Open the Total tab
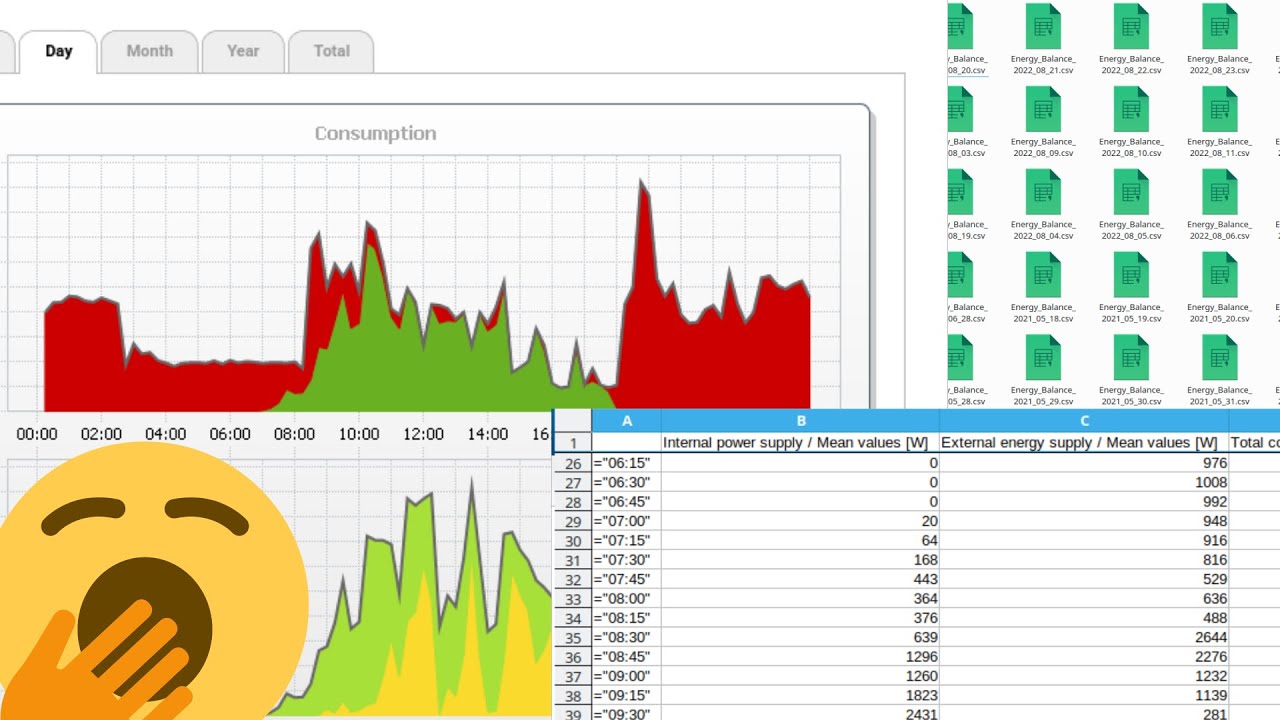 tap(331, 51)
